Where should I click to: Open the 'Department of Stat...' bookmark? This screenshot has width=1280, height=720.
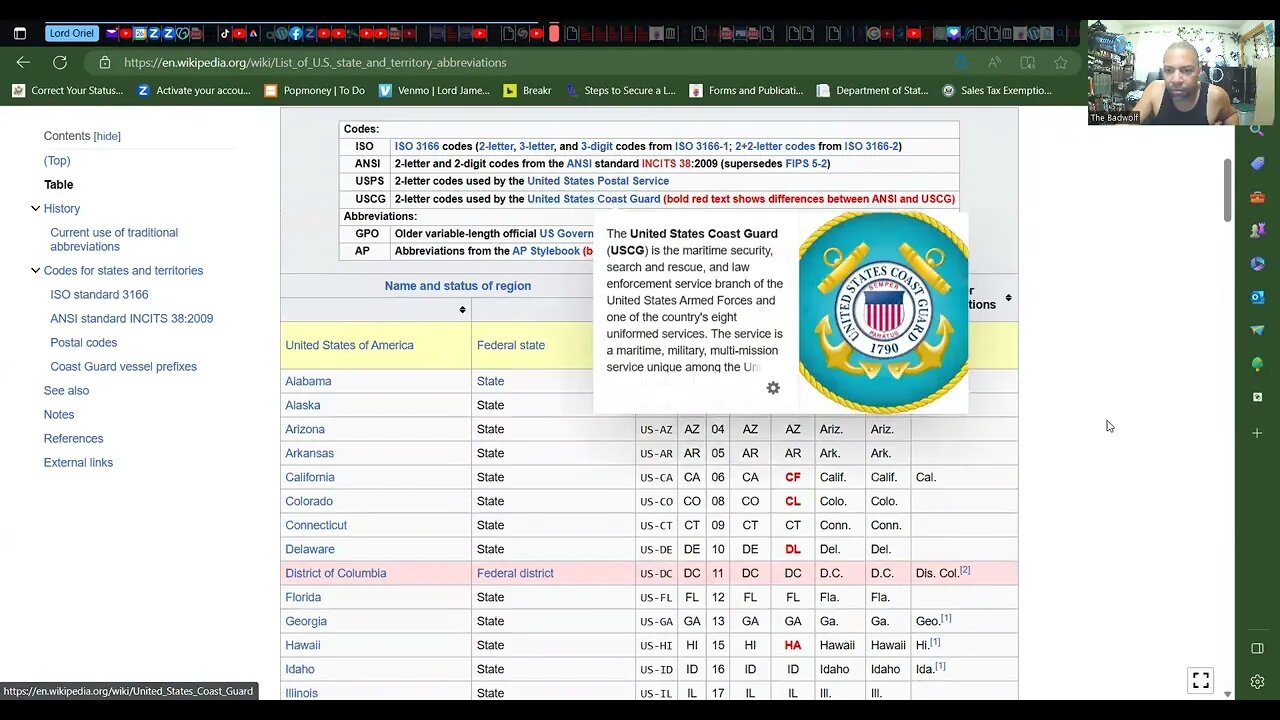tap(872, 90)
